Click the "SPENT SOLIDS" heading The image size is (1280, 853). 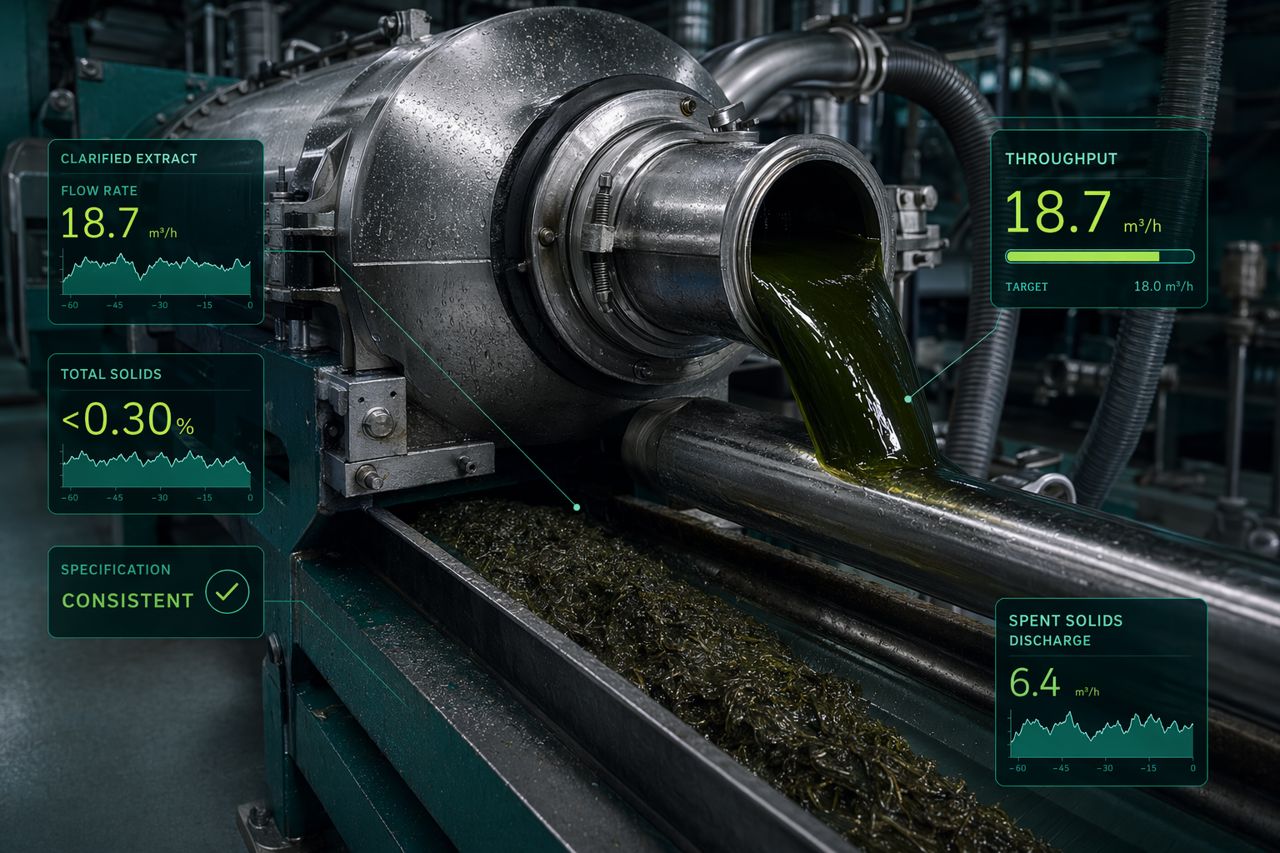click(1065, 621)
